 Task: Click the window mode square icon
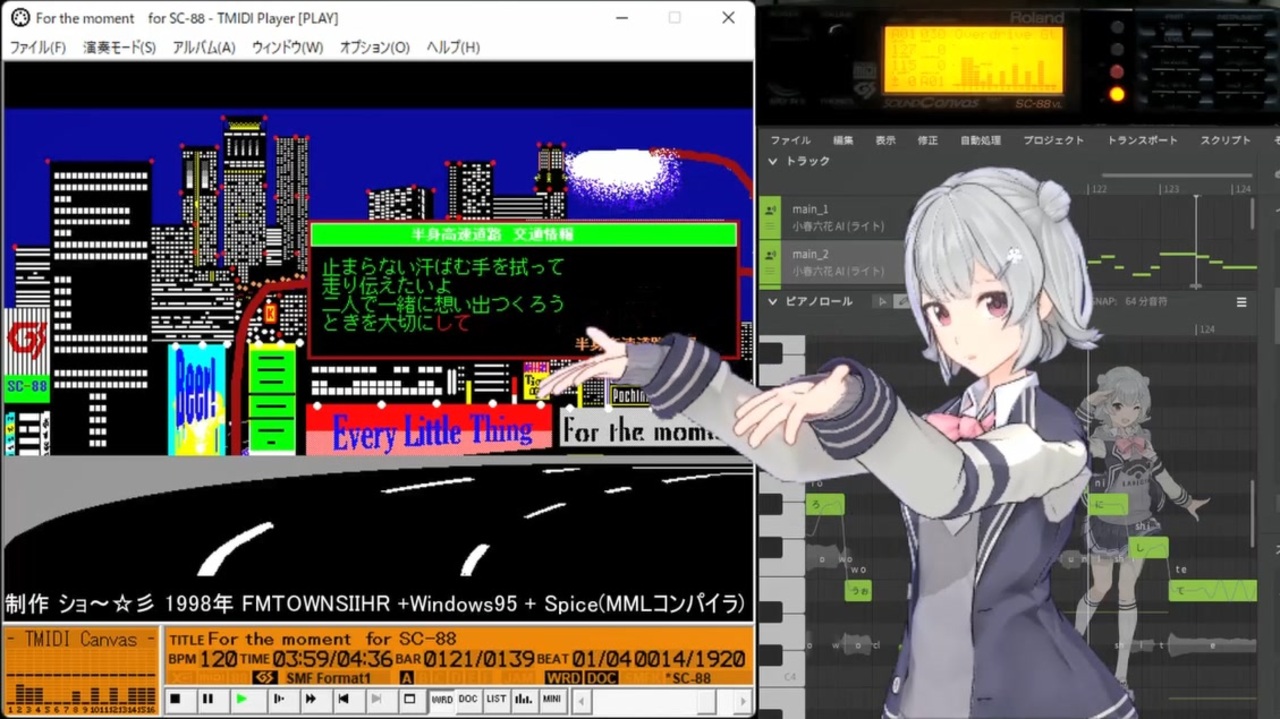[410, 699]
